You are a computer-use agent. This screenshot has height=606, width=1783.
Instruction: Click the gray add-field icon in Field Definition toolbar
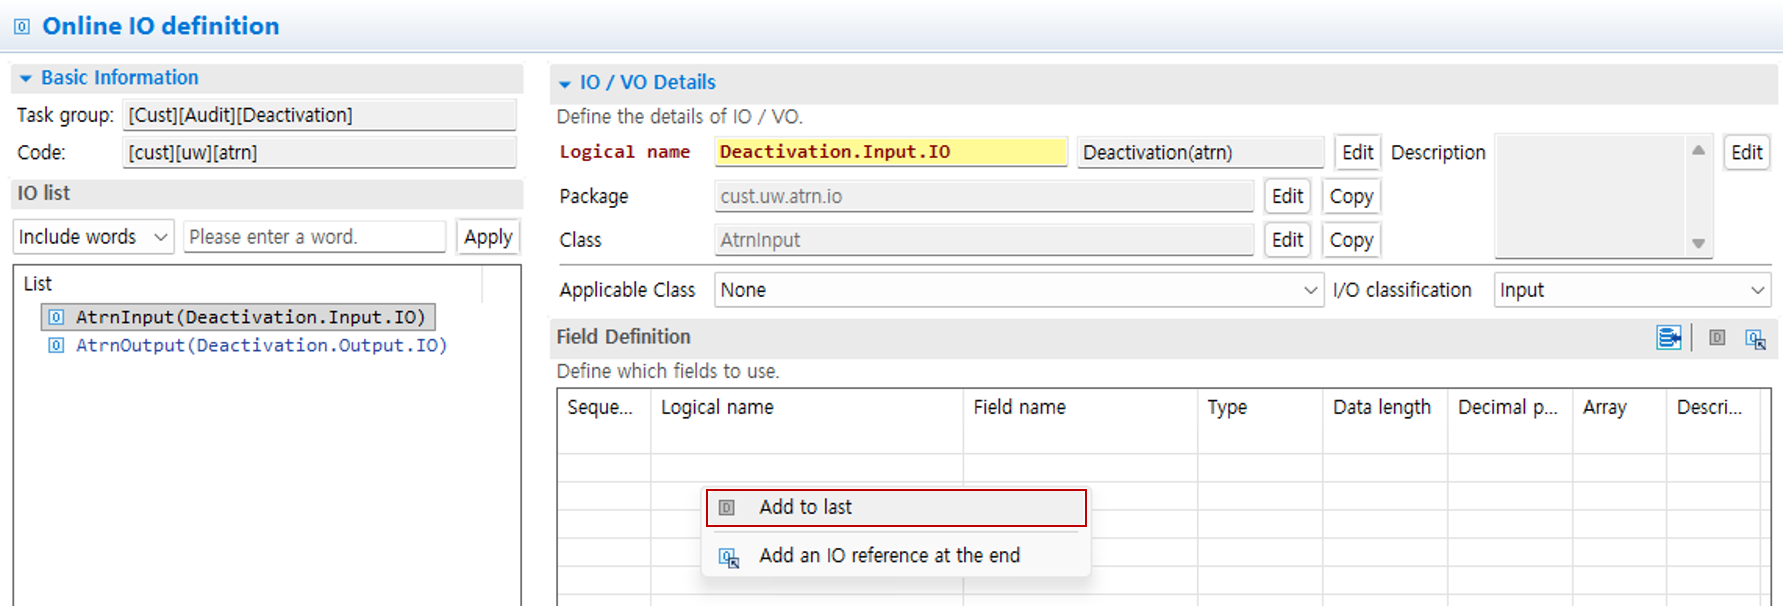pos(1717,338)
